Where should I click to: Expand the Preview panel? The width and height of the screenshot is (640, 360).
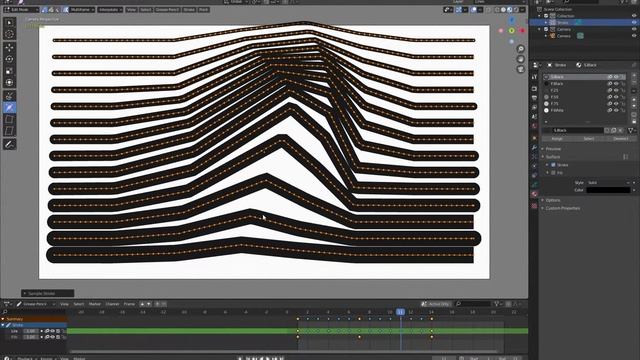pos(553,149)
